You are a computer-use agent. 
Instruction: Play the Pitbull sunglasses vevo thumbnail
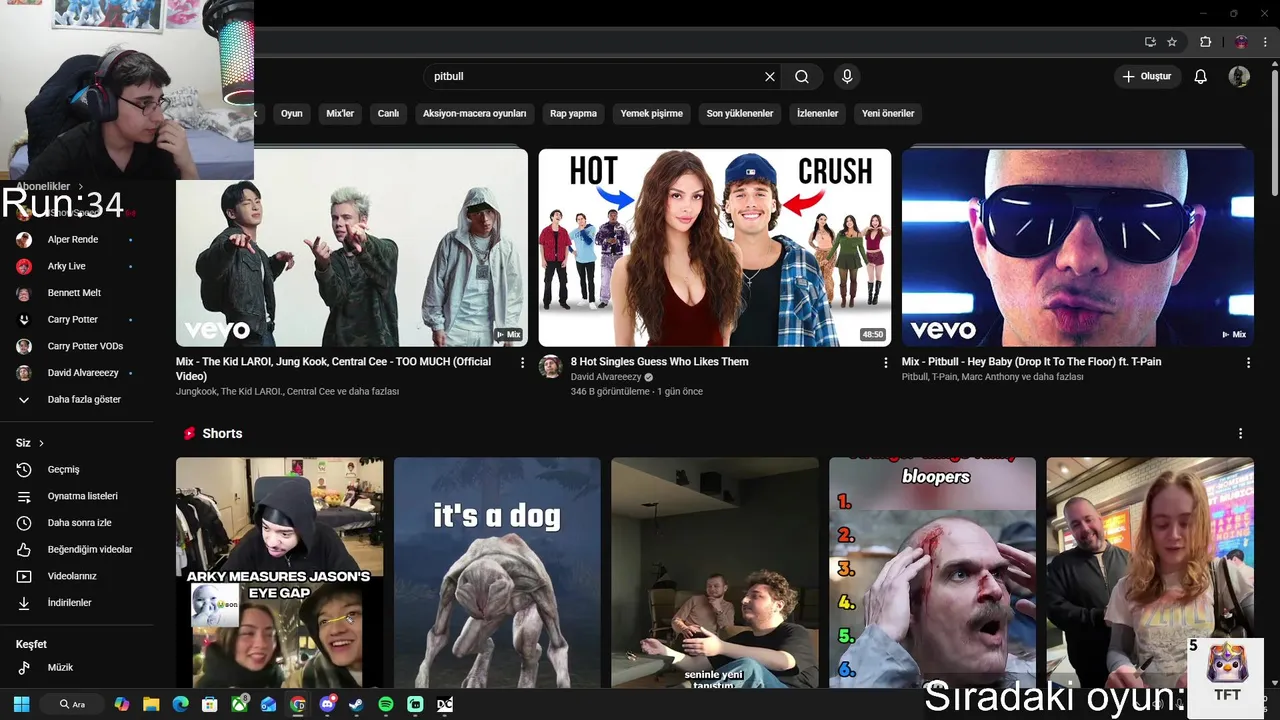tap(1078, 248)
